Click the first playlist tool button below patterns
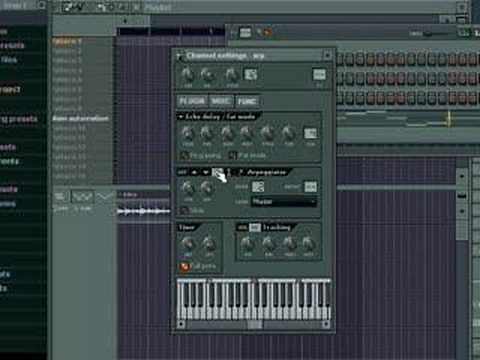Screen dimensions: 480x360 (x=60, y=197)
